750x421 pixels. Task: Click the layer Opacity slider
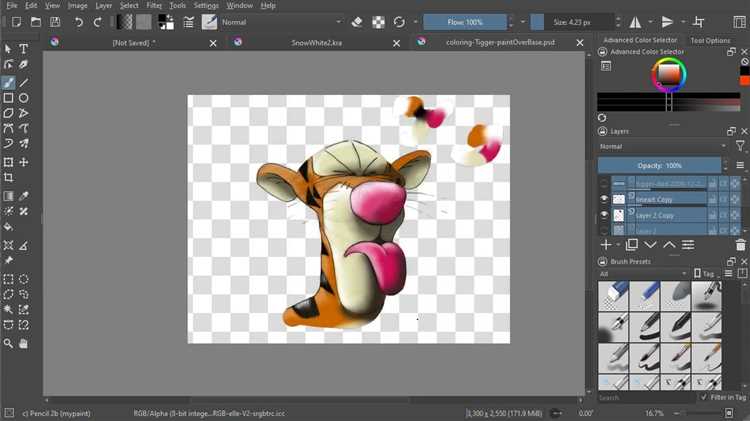pyautogui.click(x=660, y=166)
